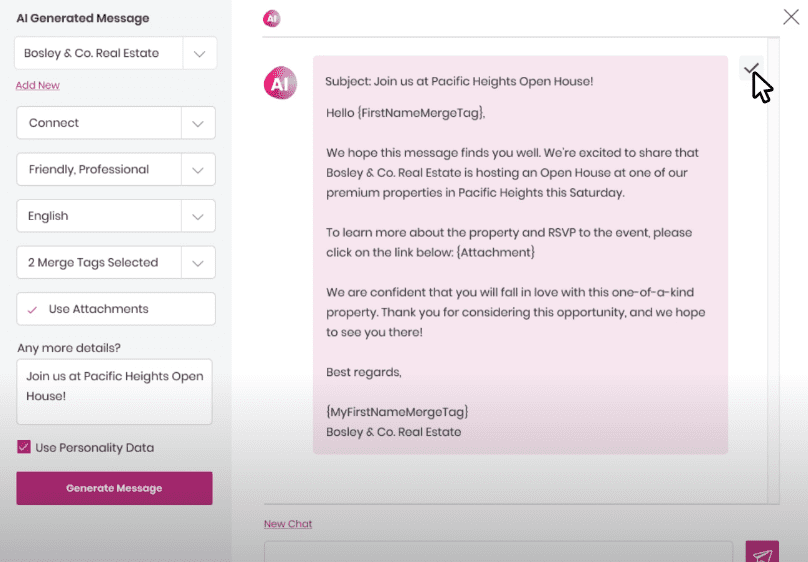Accept the message with the checkmark icon

751,68
